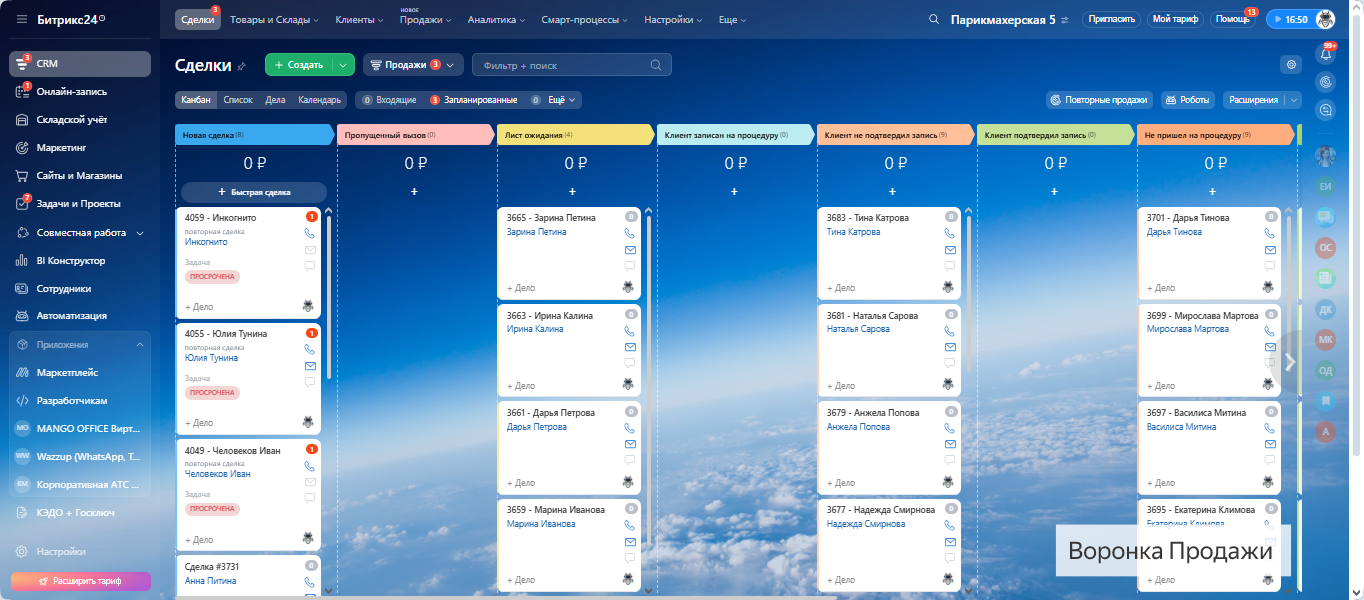Open the Повторные продажи button
Screen dimensions: 1364x600
tap(1100, 100)
